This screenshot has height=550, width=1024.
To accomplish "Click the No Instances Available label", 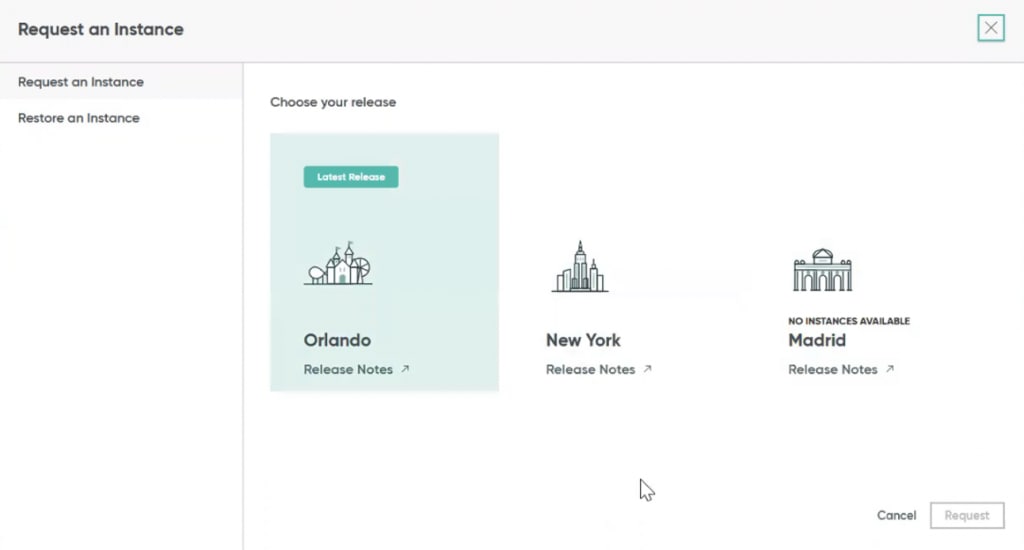I will [849, 321].
